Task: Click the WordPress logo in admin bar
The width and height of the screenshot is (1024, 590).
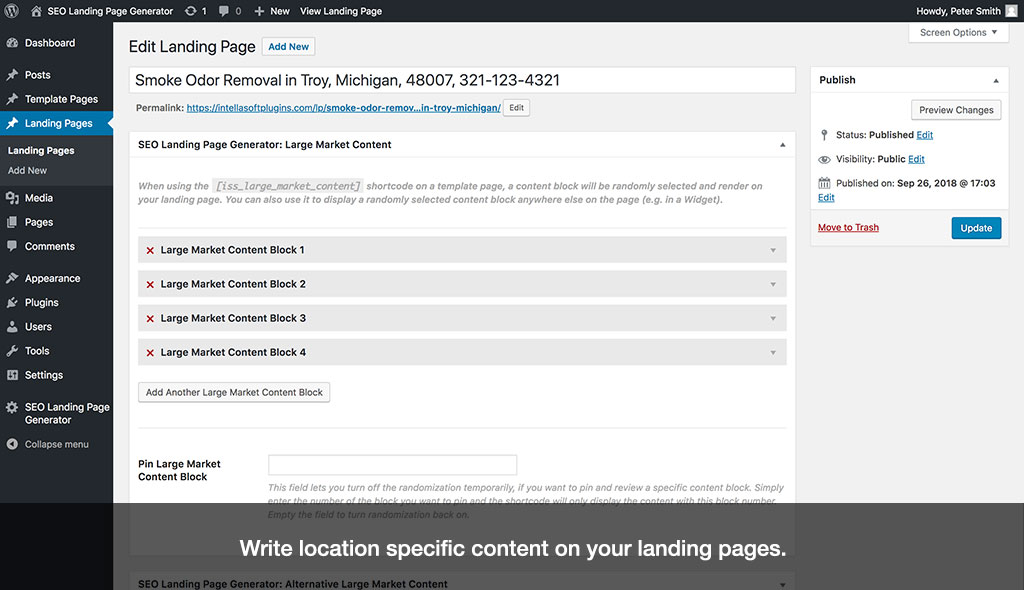Action: [x=11, y=11]
